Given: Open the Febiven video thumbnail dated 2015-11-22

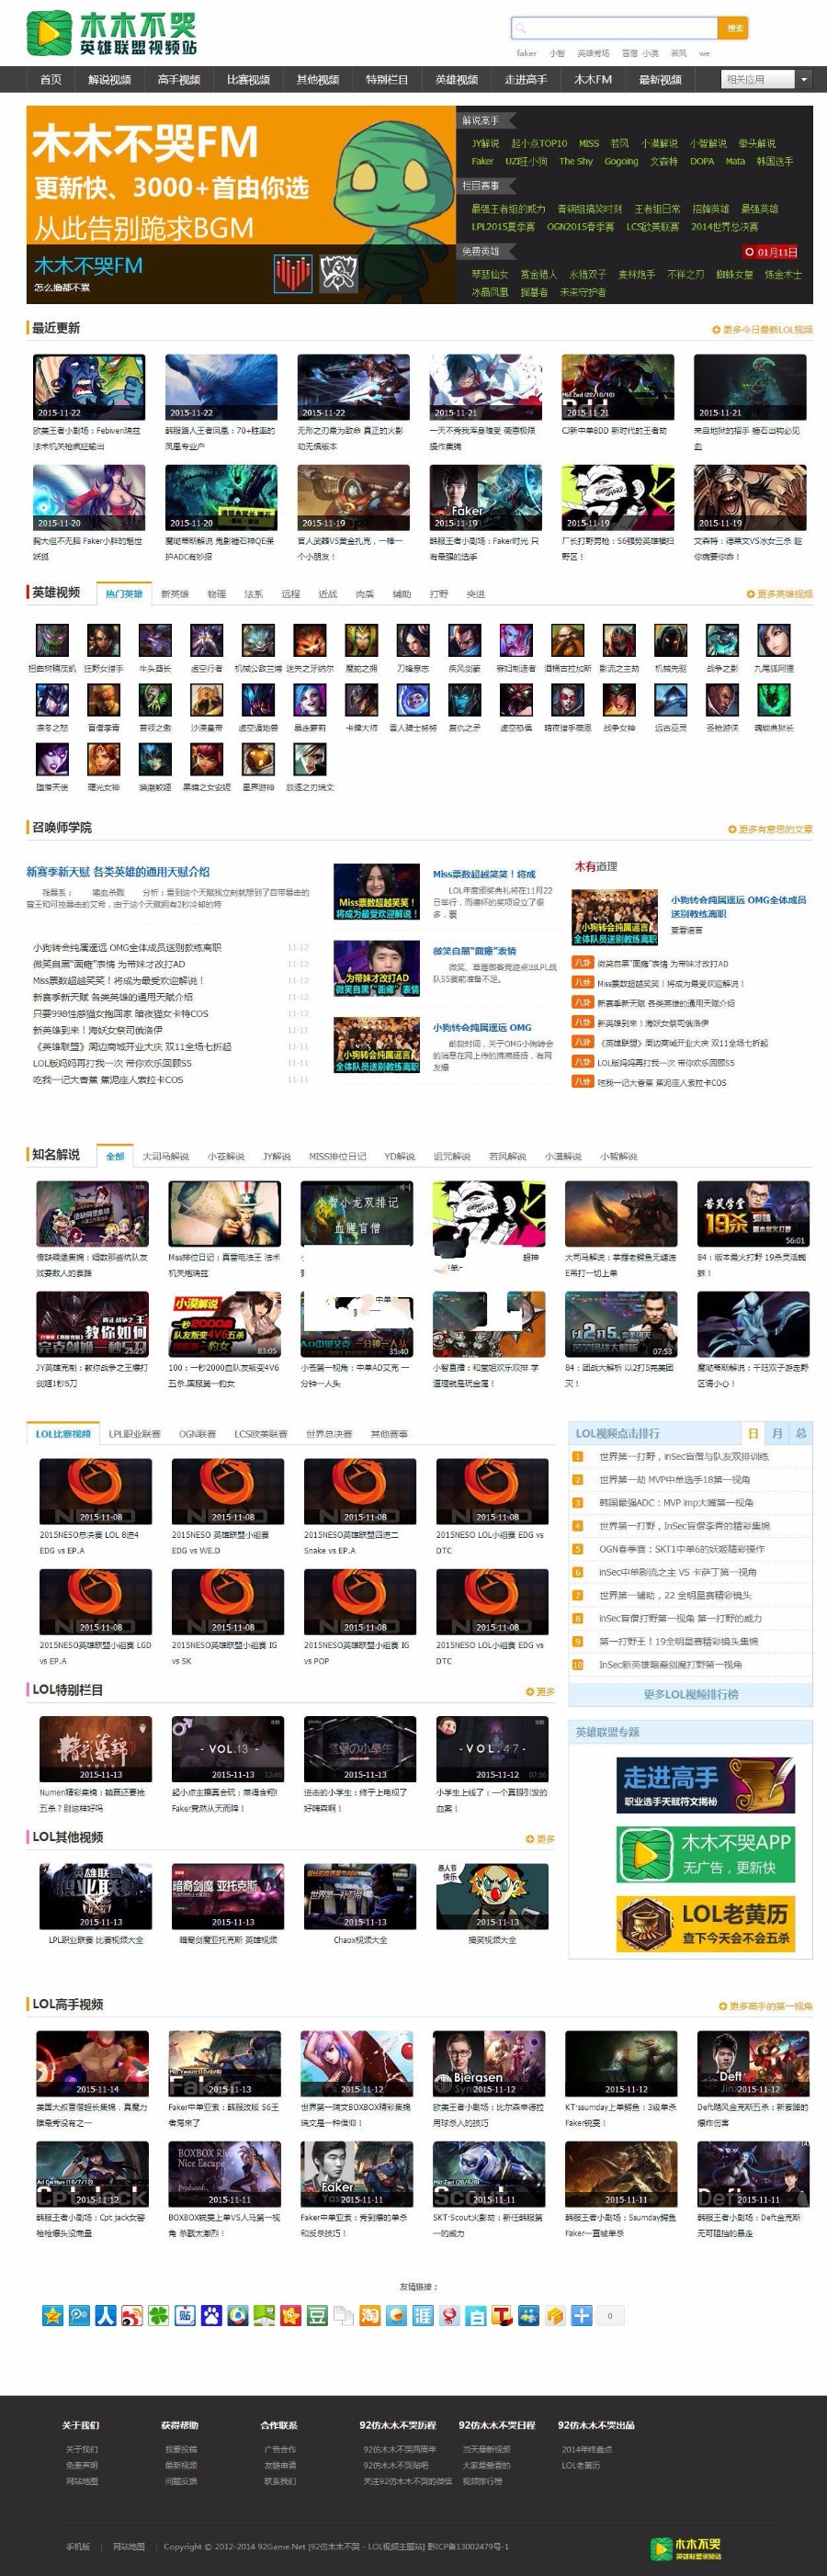Looking at the screenshot, I should (89, 387).
